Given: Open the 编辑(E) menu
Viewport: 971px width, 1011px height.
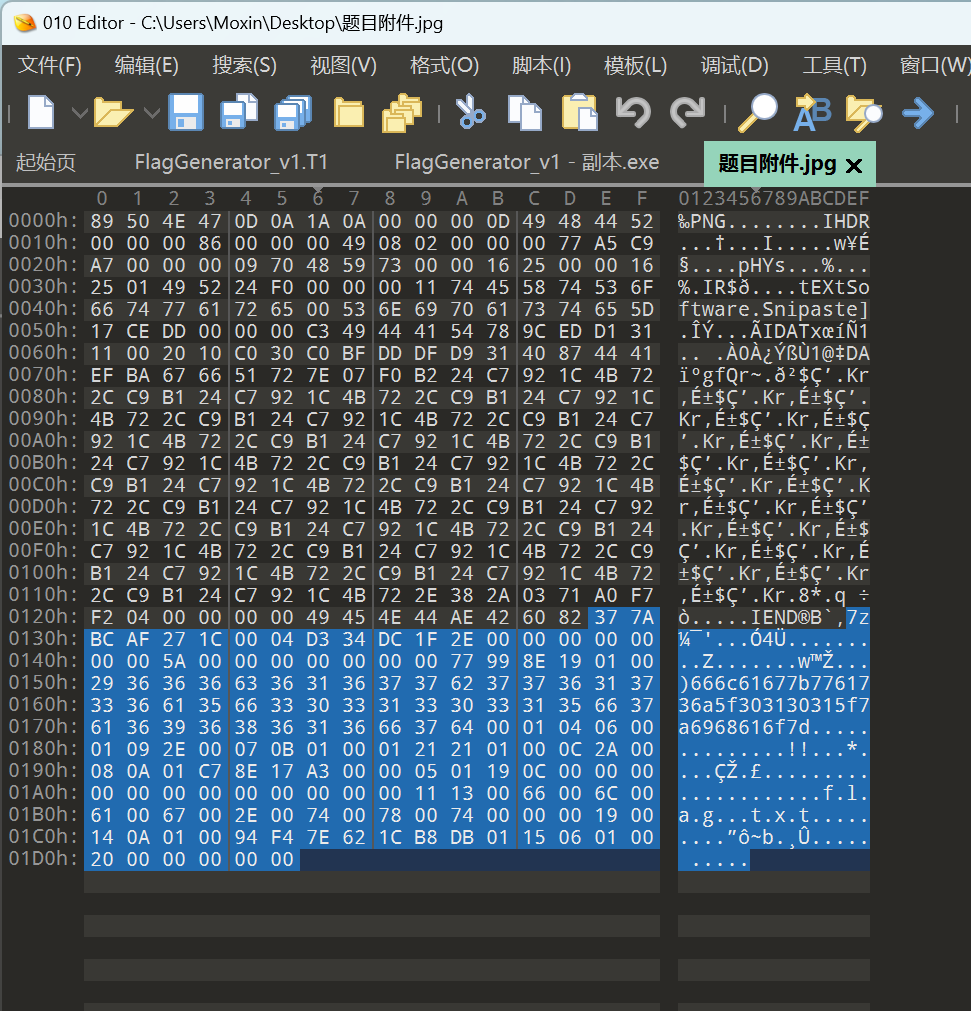Looking at the screenshot, I should (146, 65).
